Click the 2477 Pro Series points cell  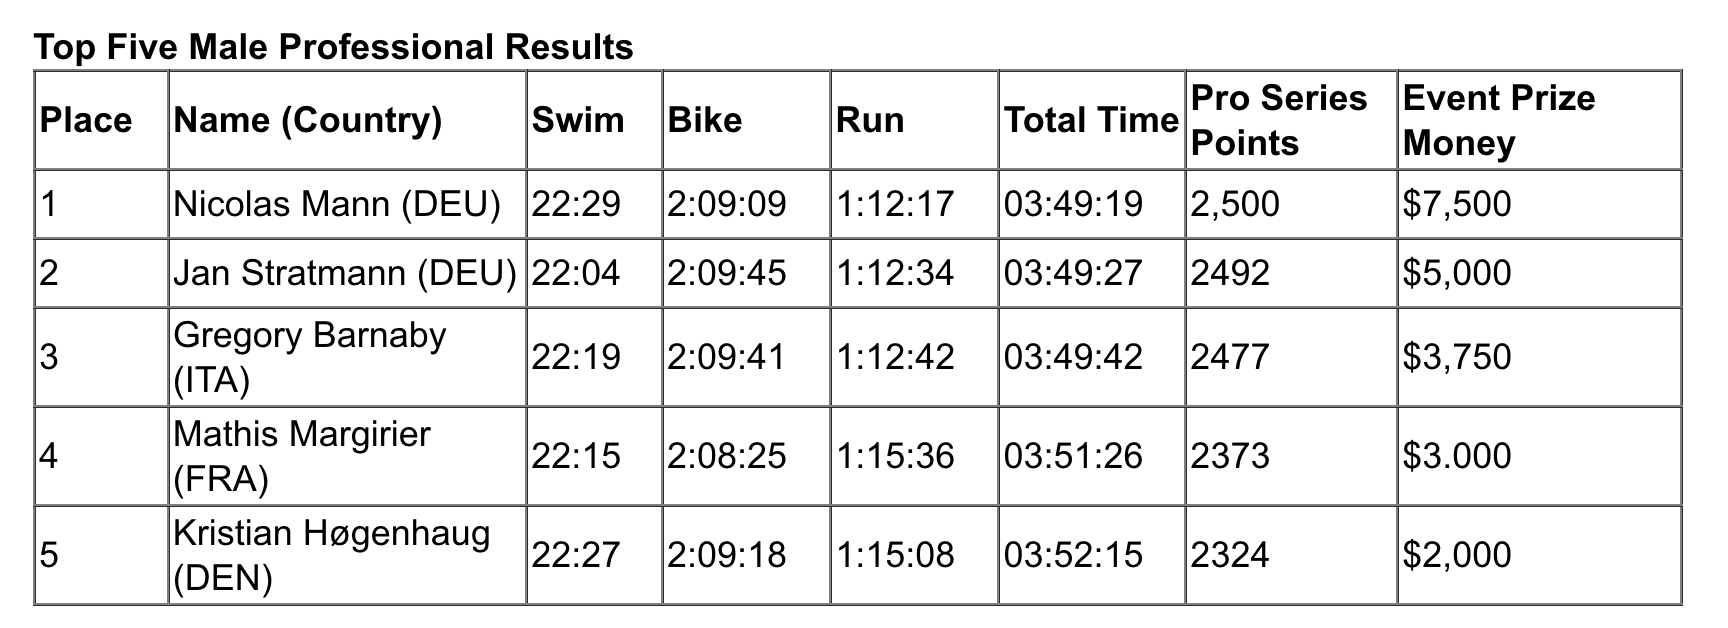click(1291, 357)
